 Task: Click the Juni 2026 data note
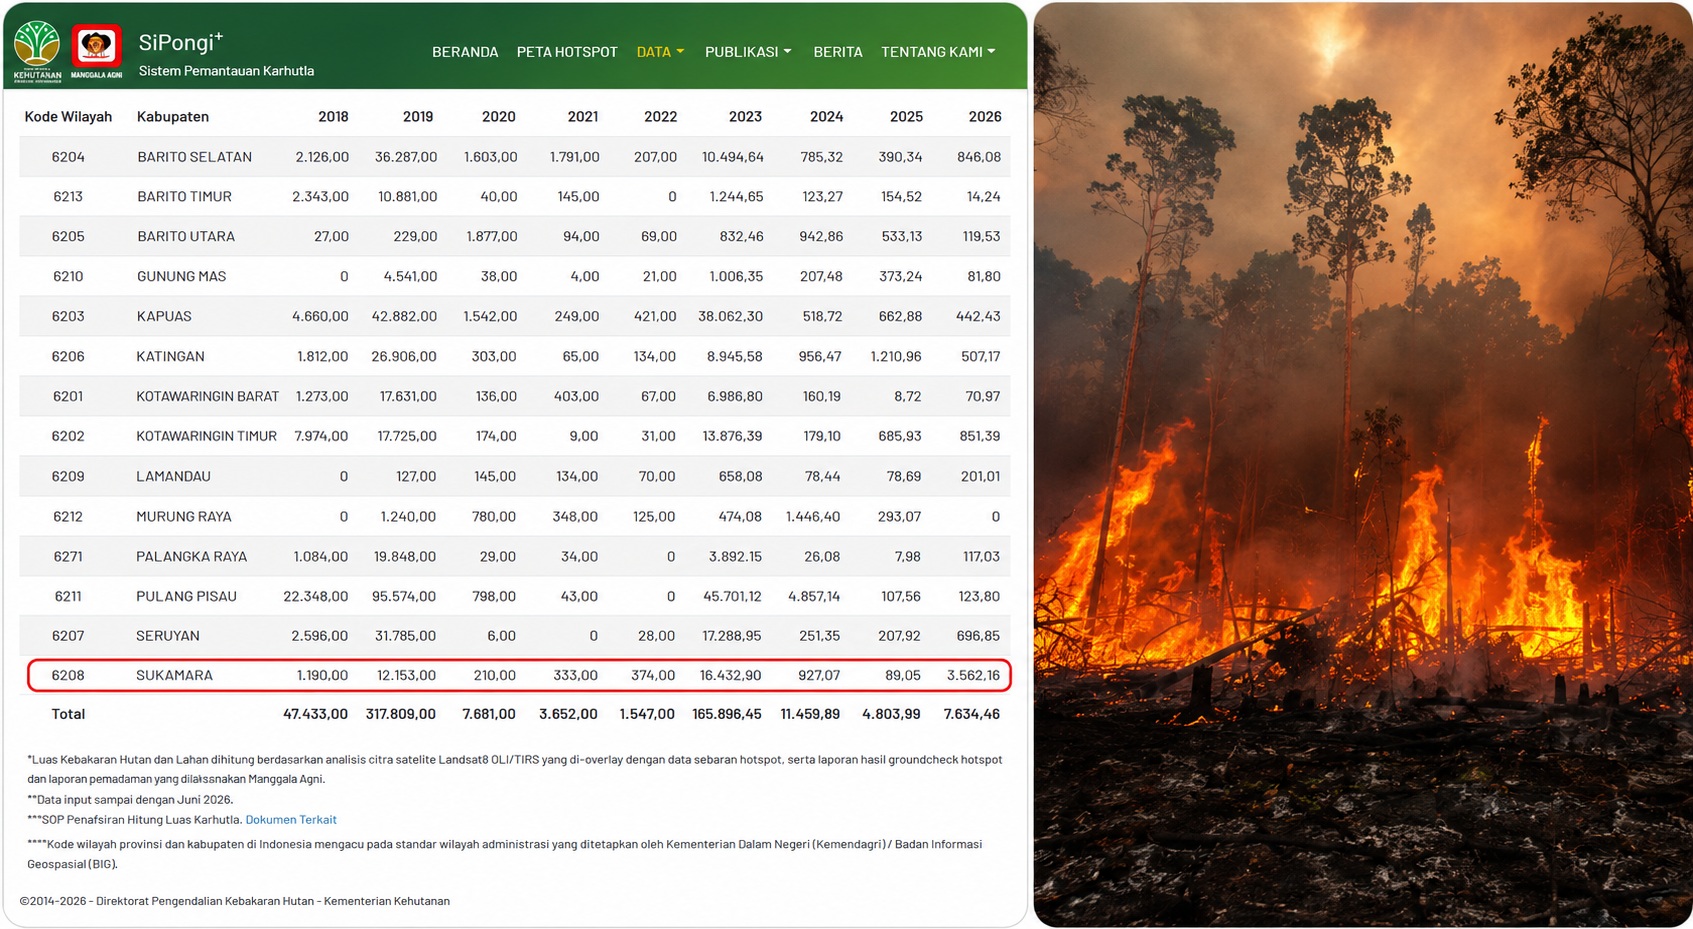click(130, 800)
